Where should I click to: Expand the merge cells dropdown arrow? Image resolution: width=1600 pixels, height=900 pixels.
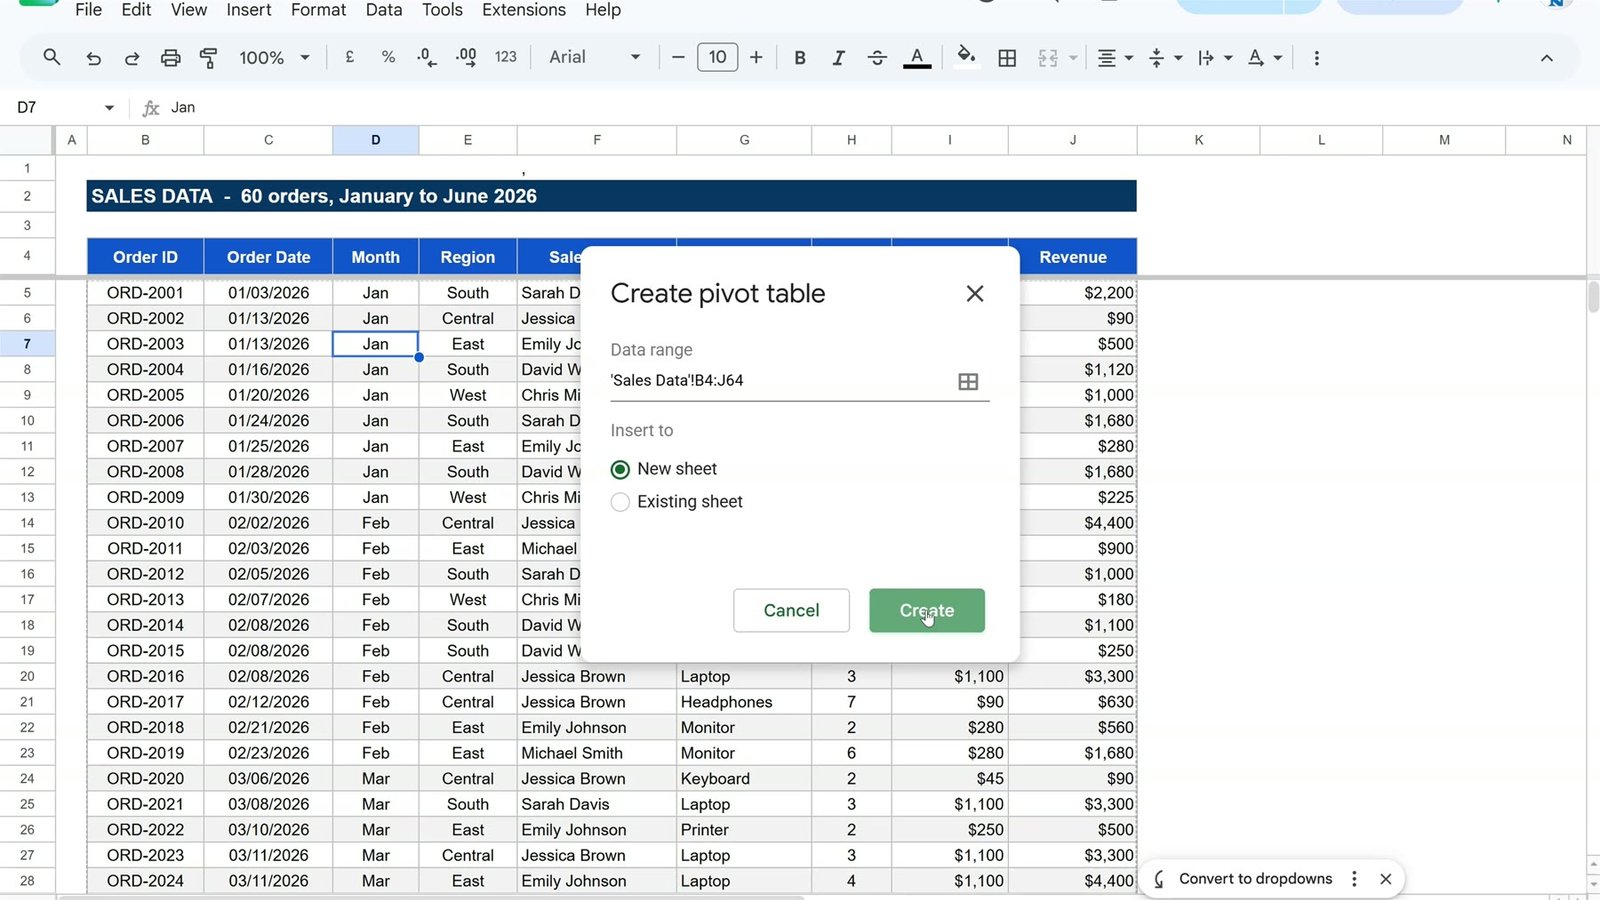coord(1073,58)
